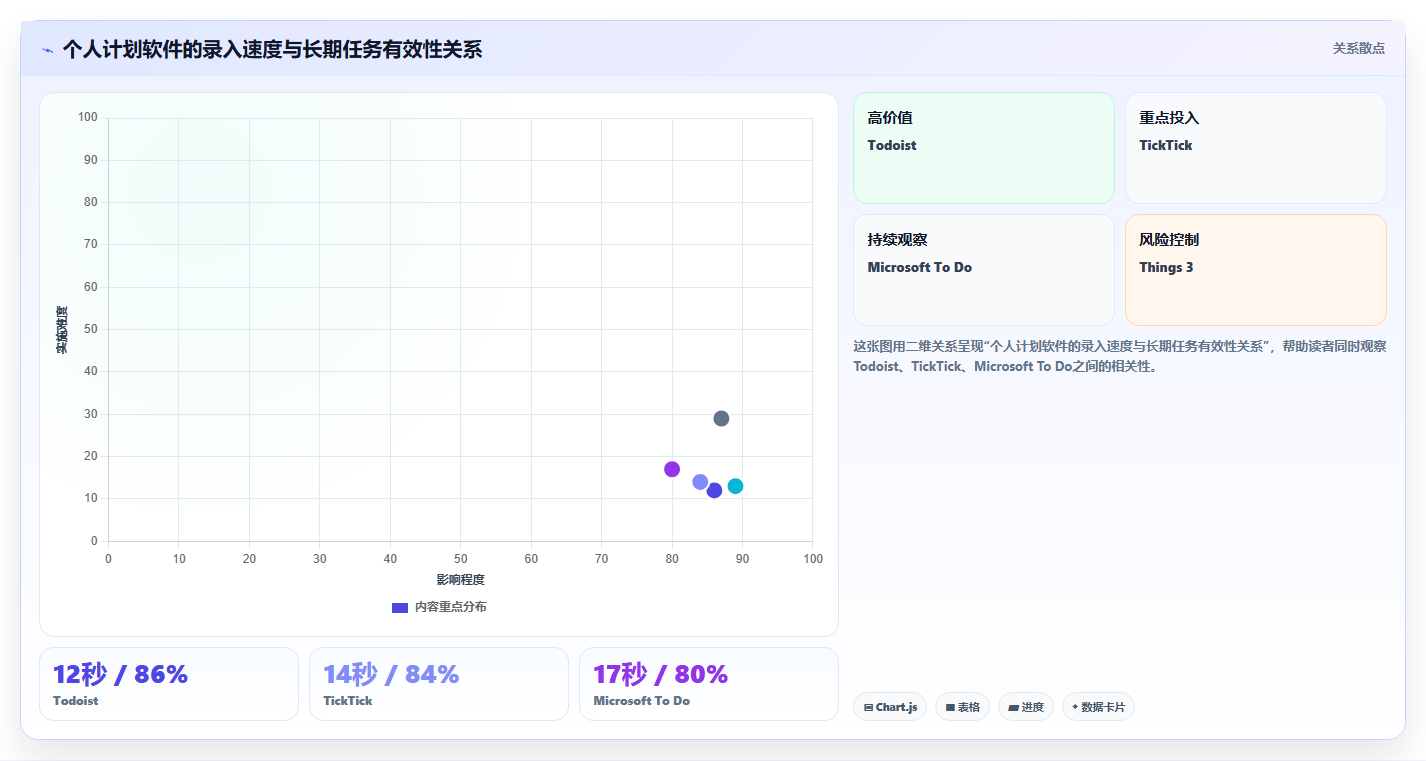Select the 17秒 / 80% Microsoft To Do card
The width and height of the screenshot is (1426, 761).
(709, 684)
